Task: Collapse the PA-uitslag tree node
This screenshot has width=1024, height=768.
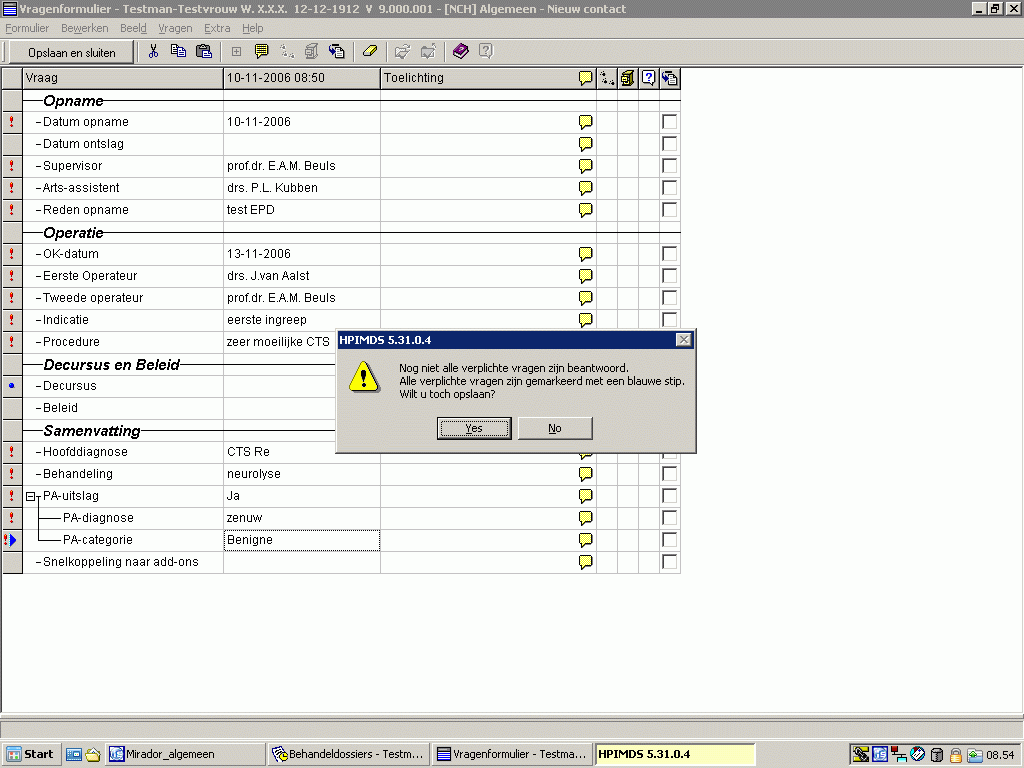Action: pyautogui.click(x=31, y=496)
